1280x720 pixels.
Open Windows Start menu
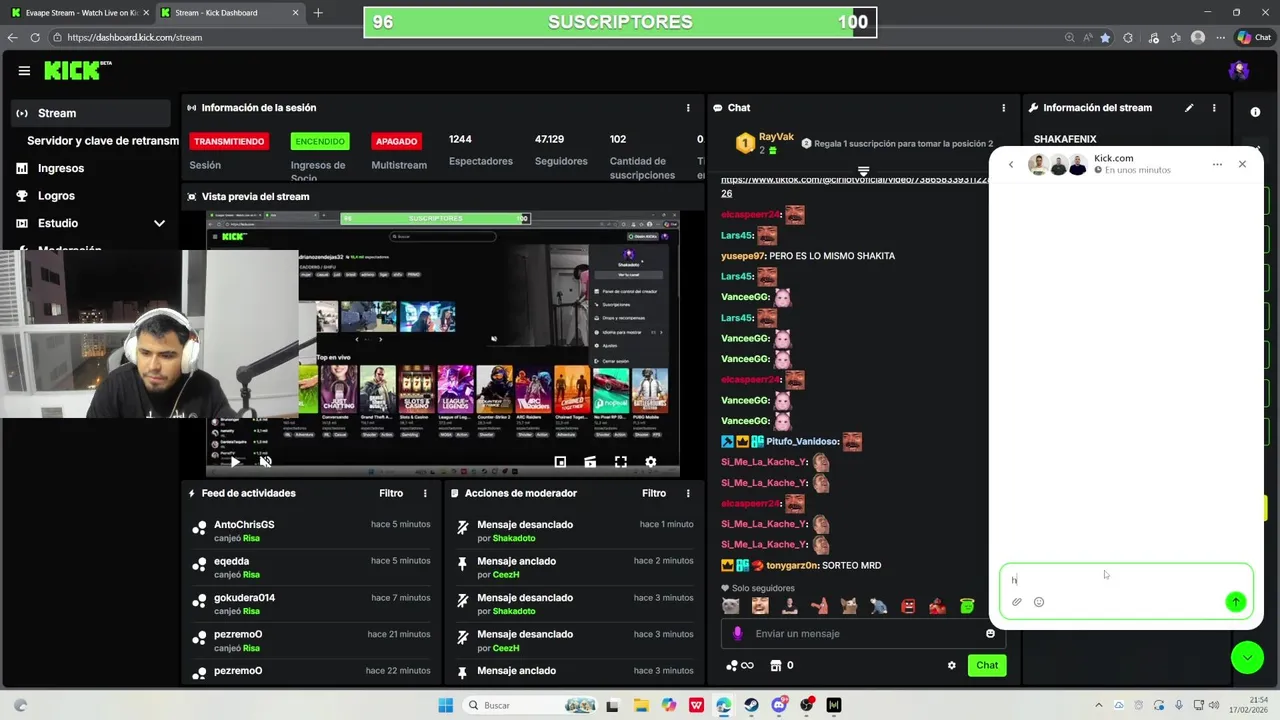(446, 705)
